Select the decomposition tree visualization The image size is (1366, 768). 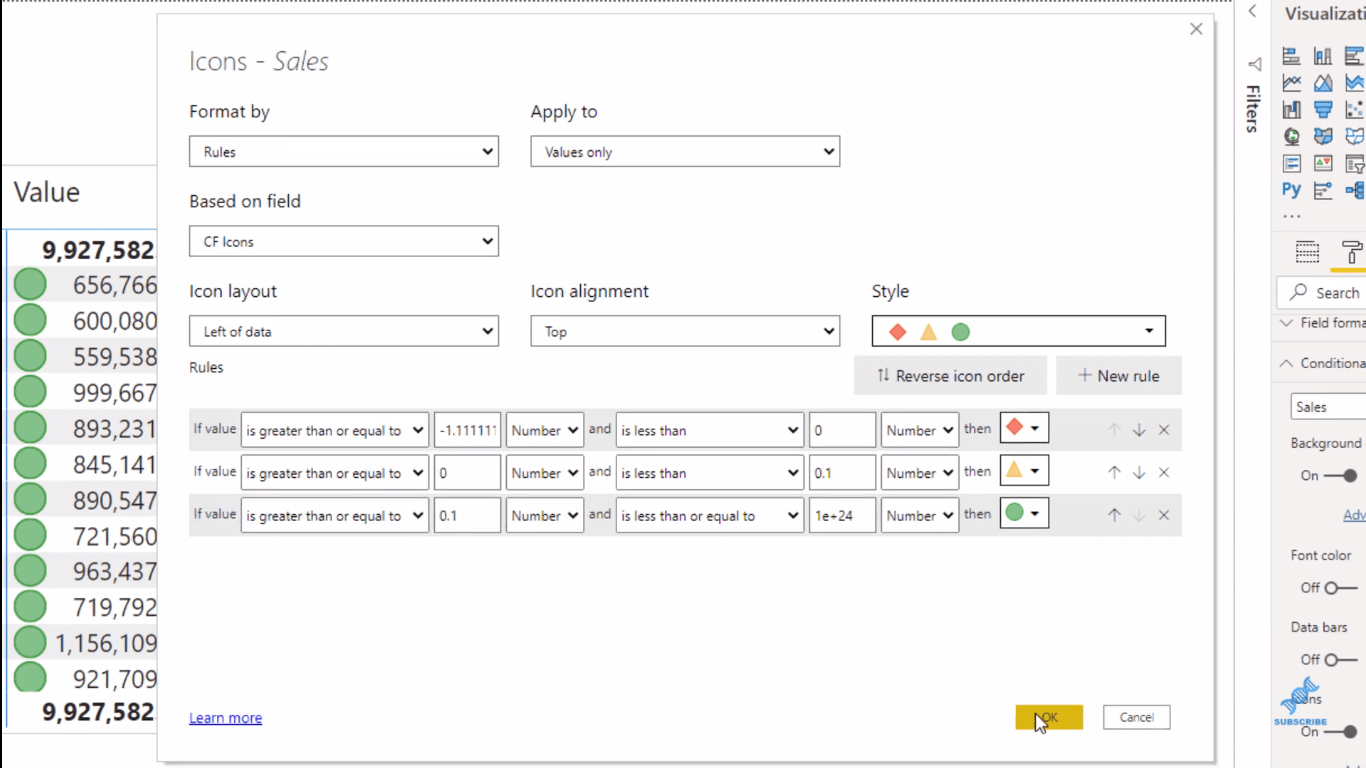click(x=1355, y=190)
